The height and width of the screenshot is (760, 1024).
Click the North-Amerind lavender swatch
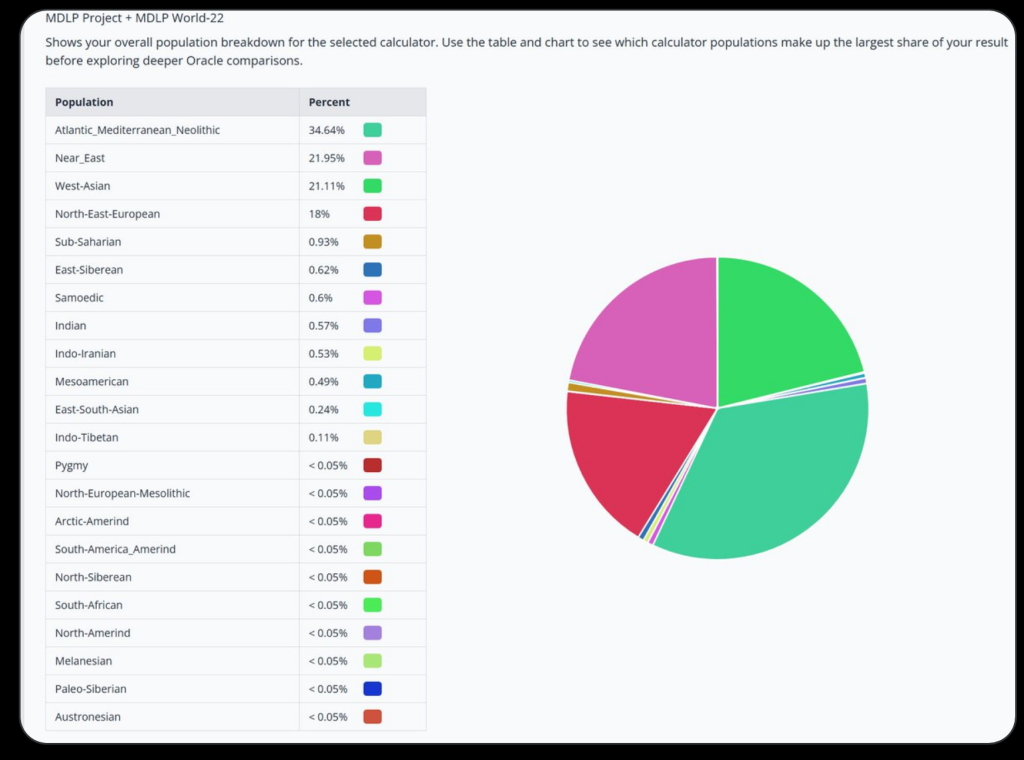pos(372,633)
